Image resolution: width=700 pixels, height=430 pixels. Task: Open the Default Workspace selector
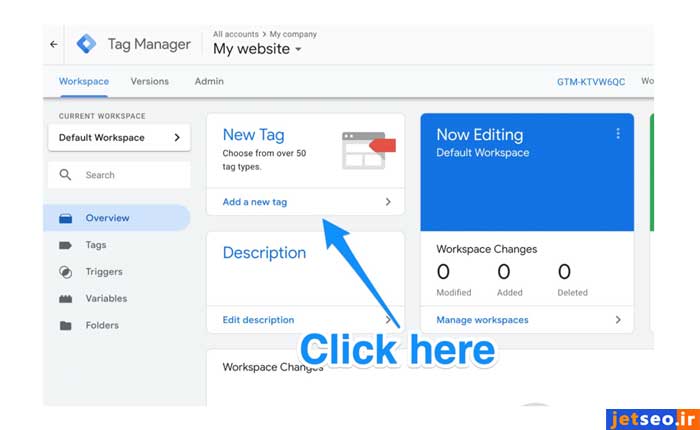pos(119,138)
